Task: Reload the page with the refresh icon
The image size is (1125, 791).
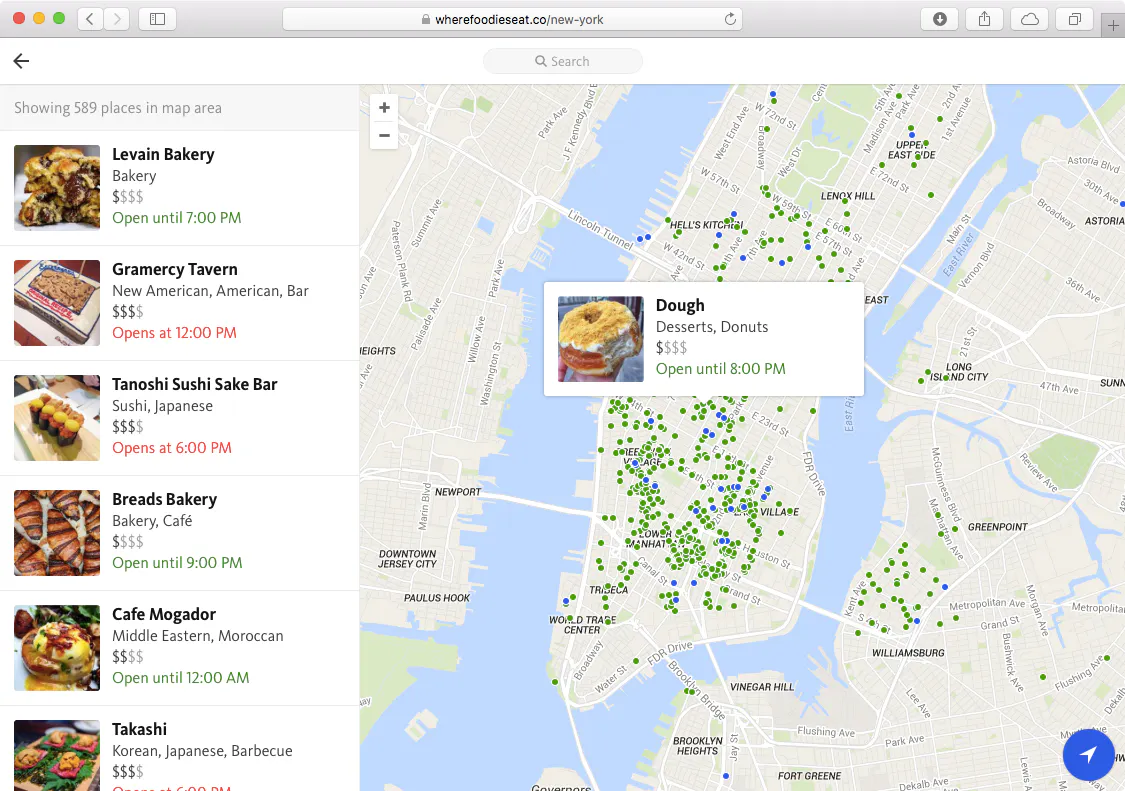Action: [730, 19]
